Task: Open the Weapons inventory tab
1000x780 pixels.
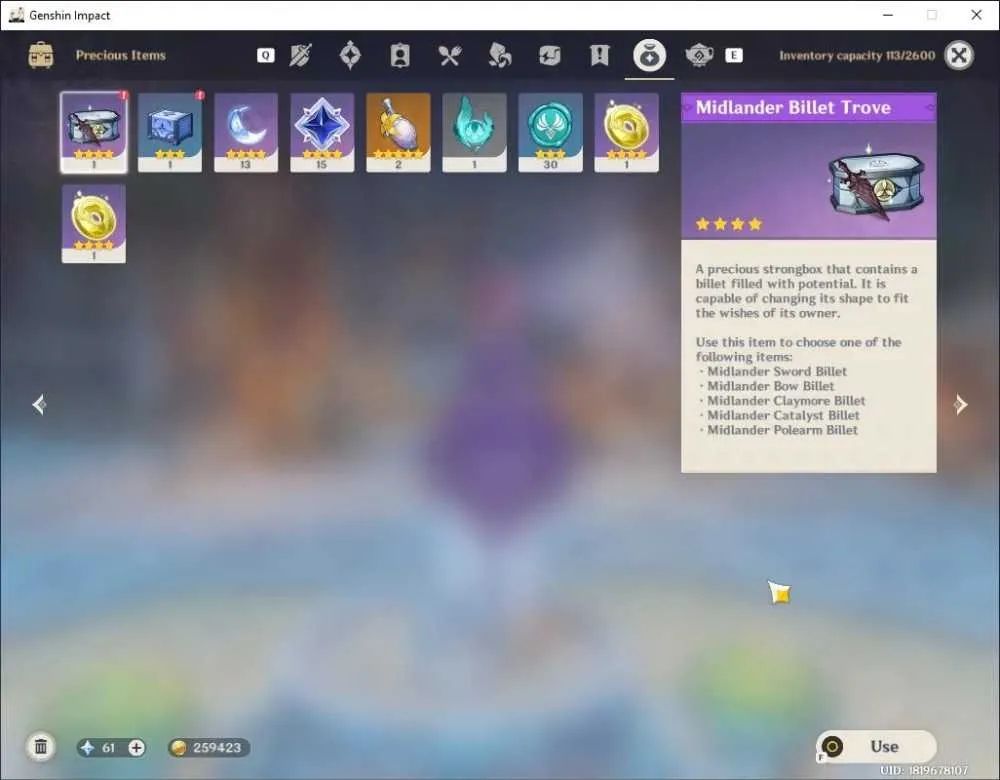Action: tap(300, 55)
